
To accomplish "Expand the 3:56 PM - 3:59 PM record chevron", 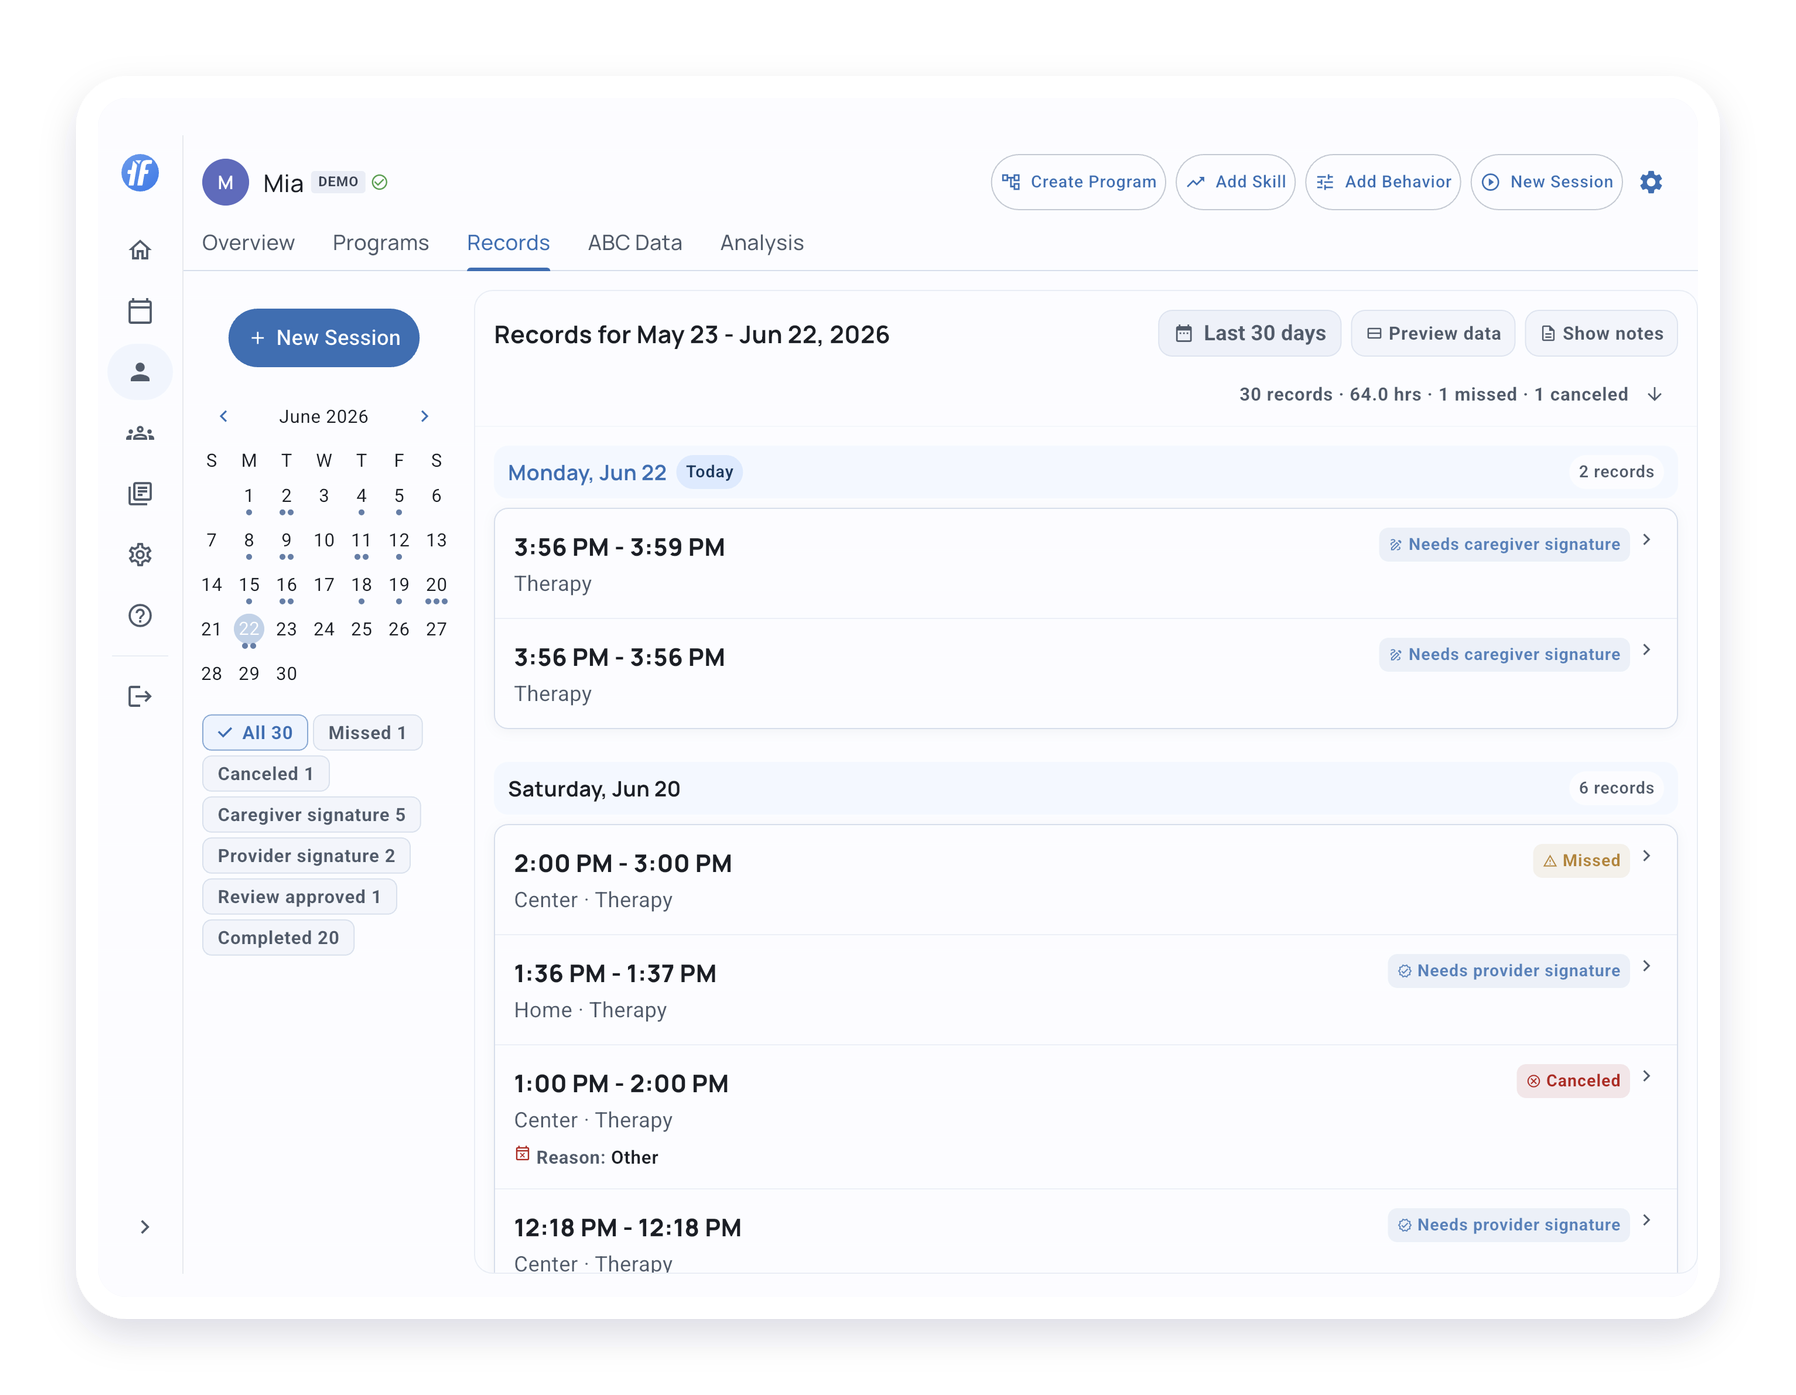I will 1647,540.
